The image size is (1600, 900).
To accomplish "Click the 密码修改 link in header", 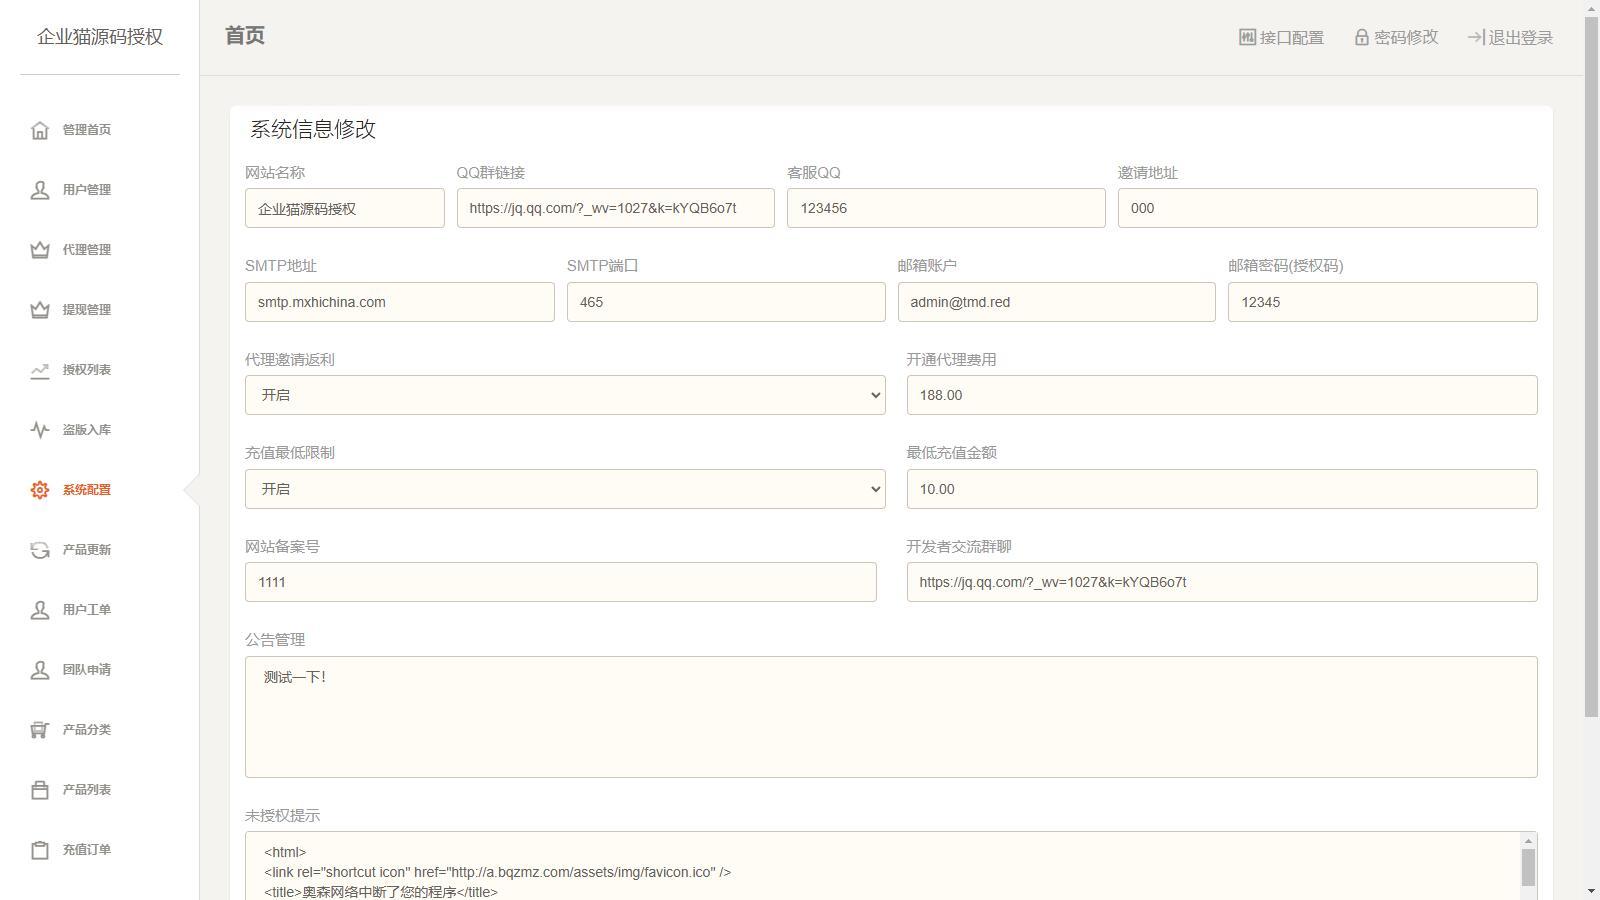I will tap(1396, 37).
